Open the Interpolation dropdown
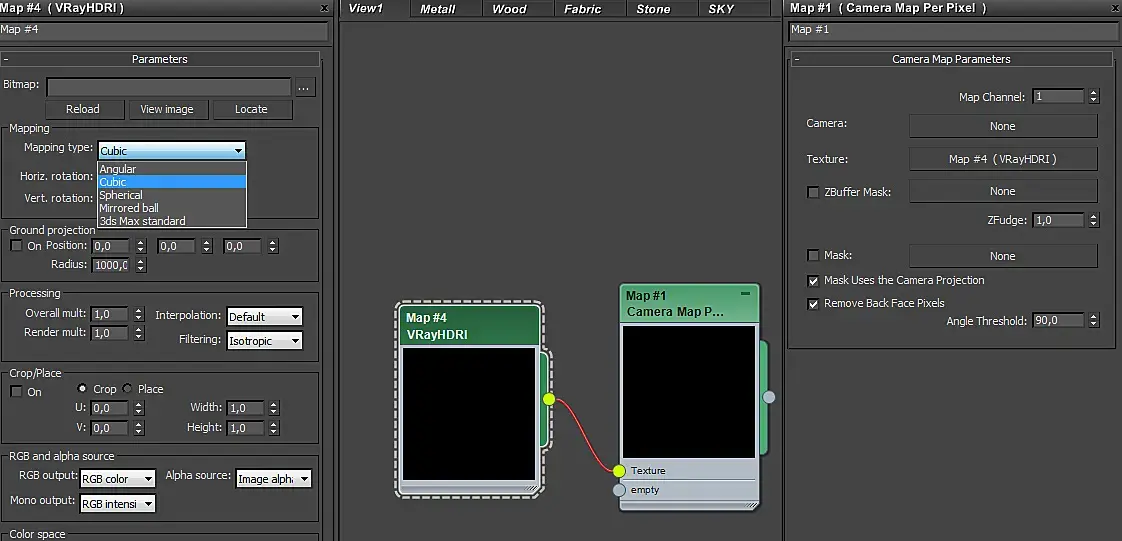The height and width of the screenshot is (541, 1122). click(265, 316)
